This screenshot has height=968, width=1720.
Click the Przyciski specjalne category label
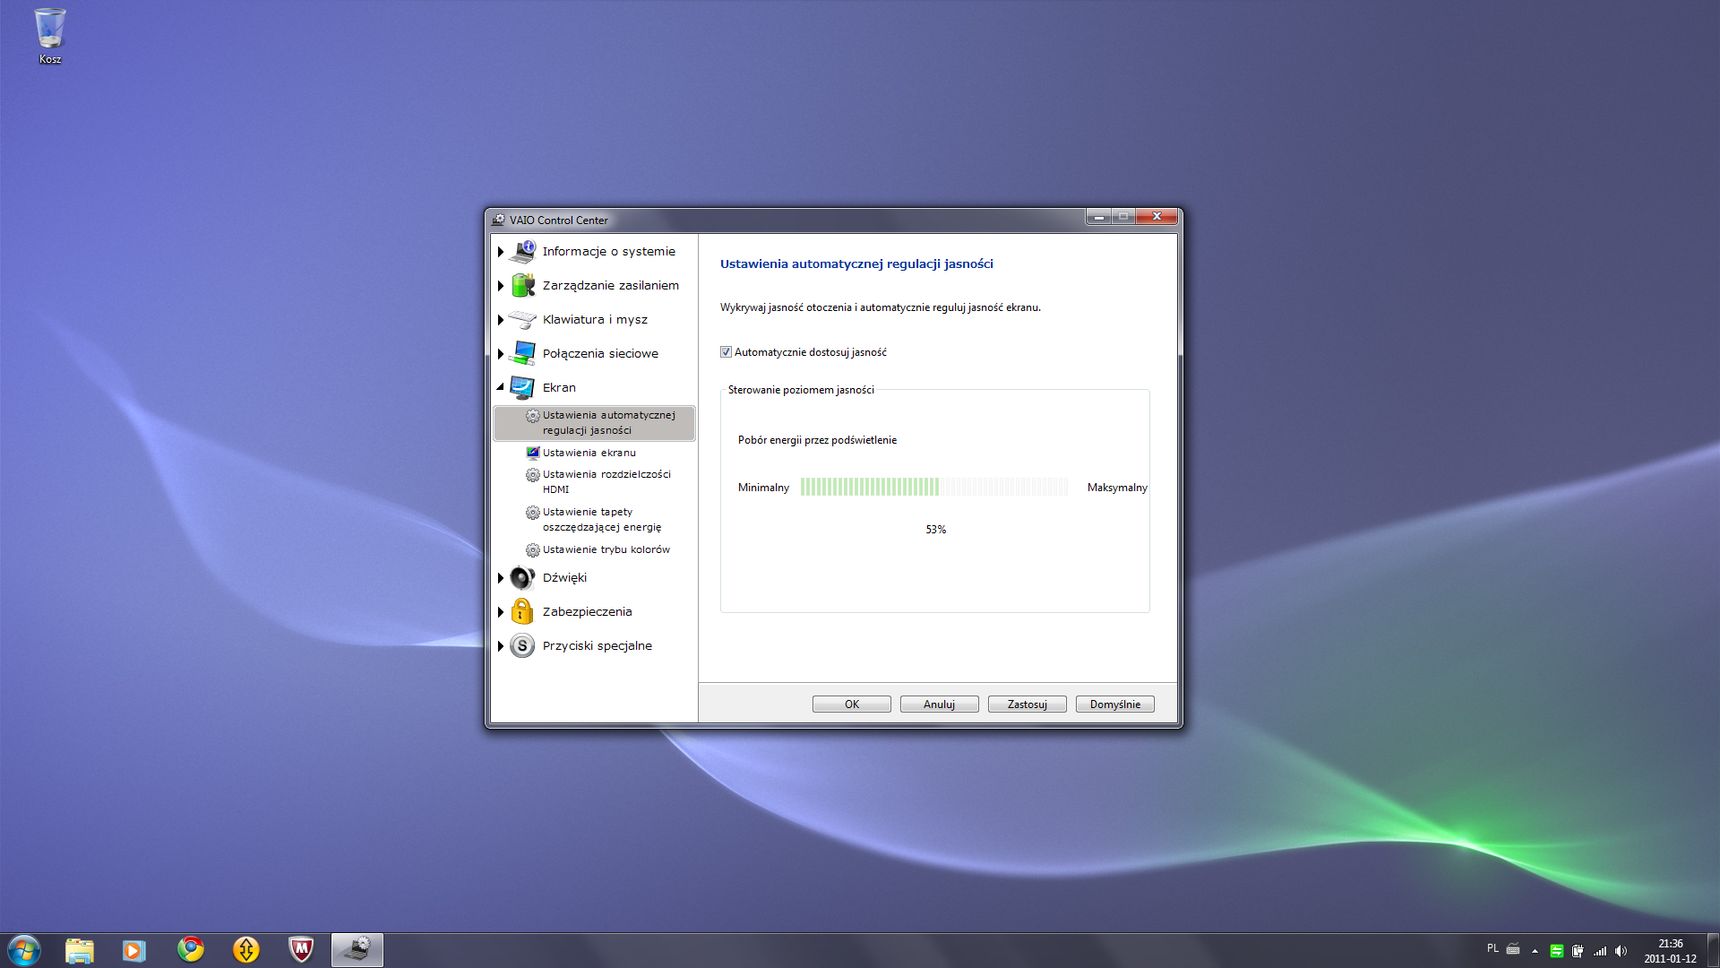pos(597,646)
